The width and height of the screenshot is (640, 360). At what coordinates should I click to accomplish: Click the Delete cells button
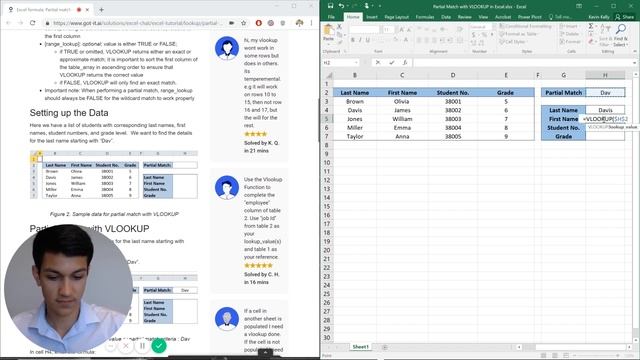[569, 34]
